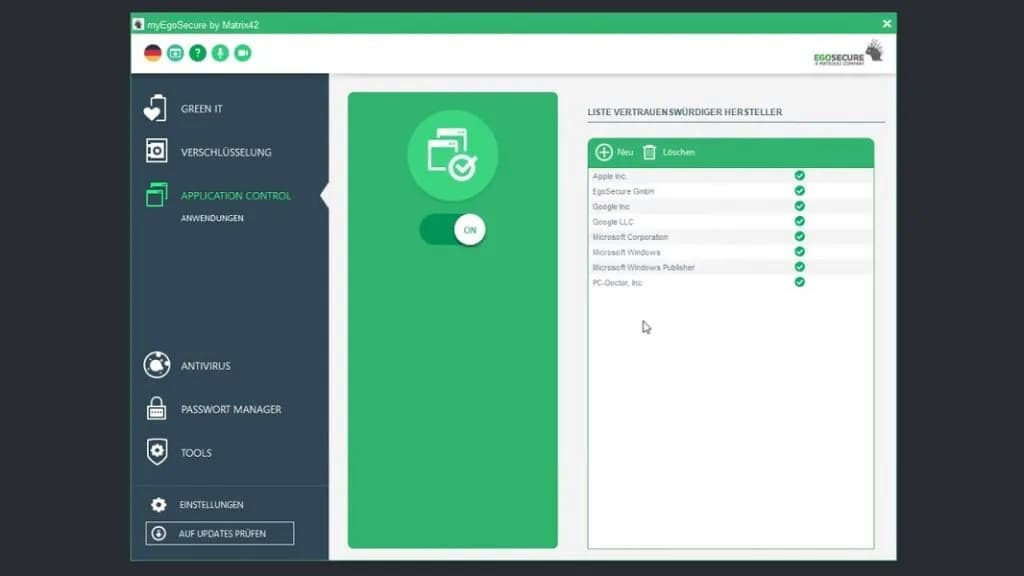Select Application Control in the sidebar
The height and width of the screenshot is (576, 1024).
tap(236, 196)
